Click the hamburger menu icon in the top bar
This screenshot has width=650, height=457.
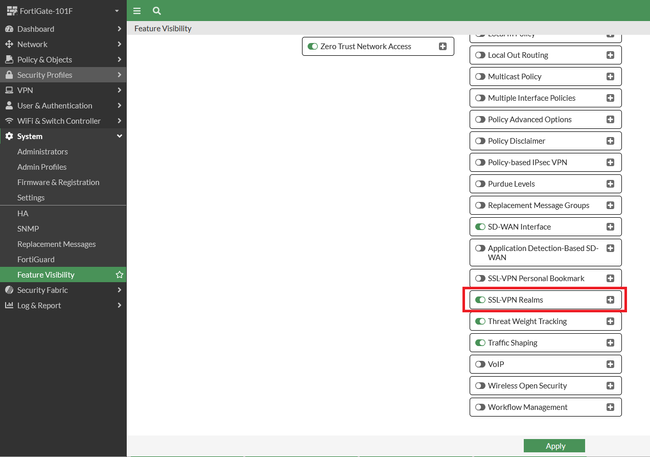pyautogui.click(x=137, y=11)
